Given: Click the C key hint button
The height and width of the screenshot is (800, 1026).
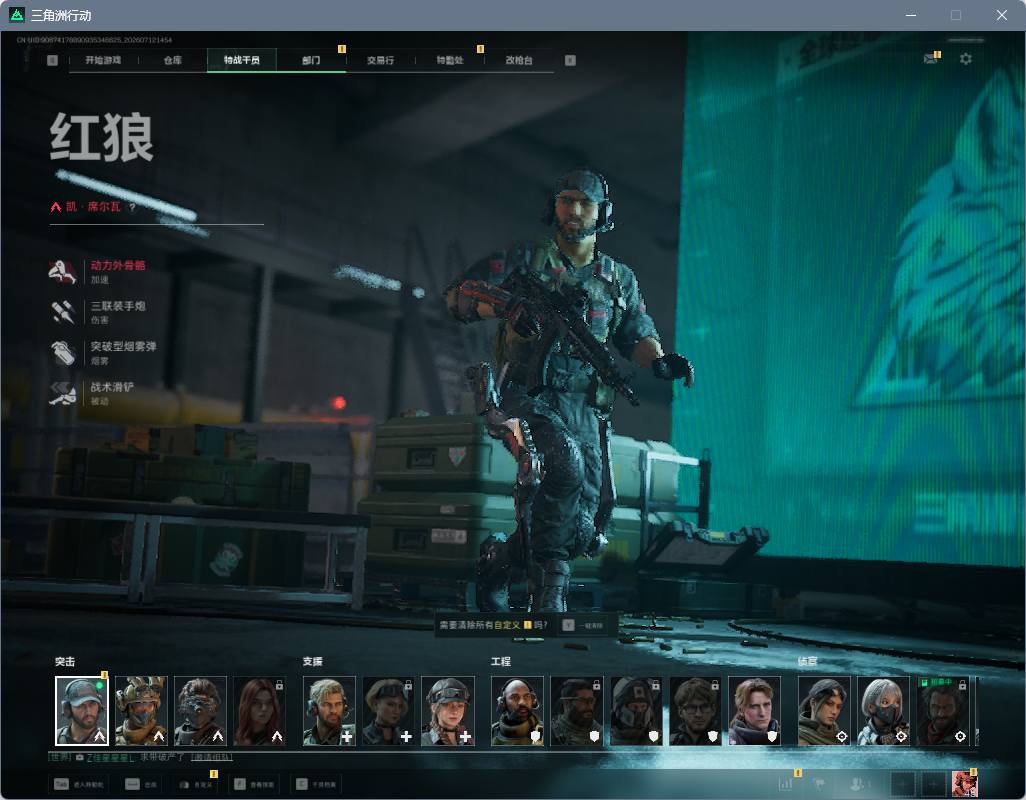Looking at the screenshot, I should (x=317, y=784).
